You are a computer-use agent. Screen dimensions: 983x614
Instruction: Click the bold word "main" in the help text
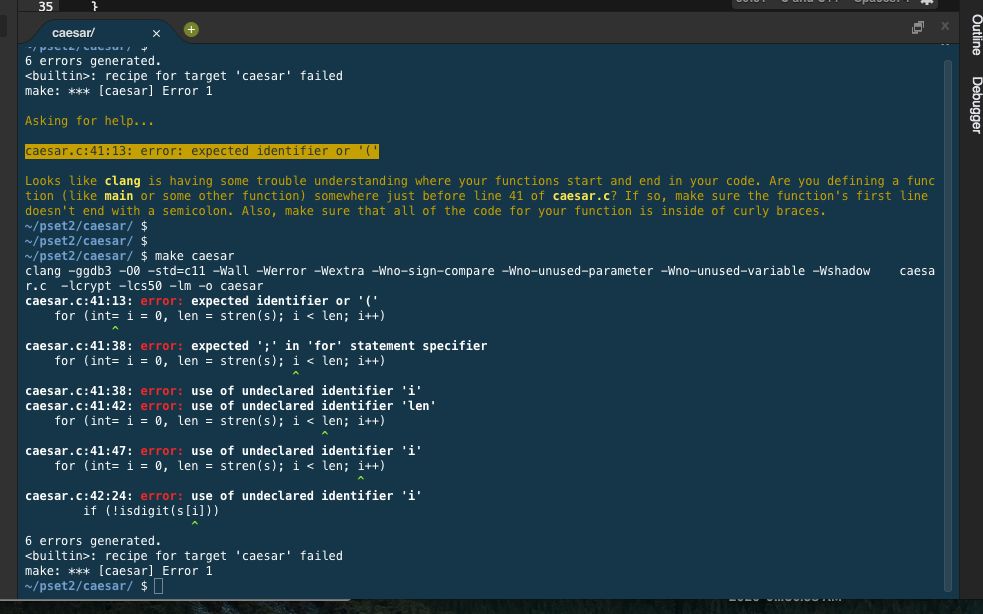point(118,196)
